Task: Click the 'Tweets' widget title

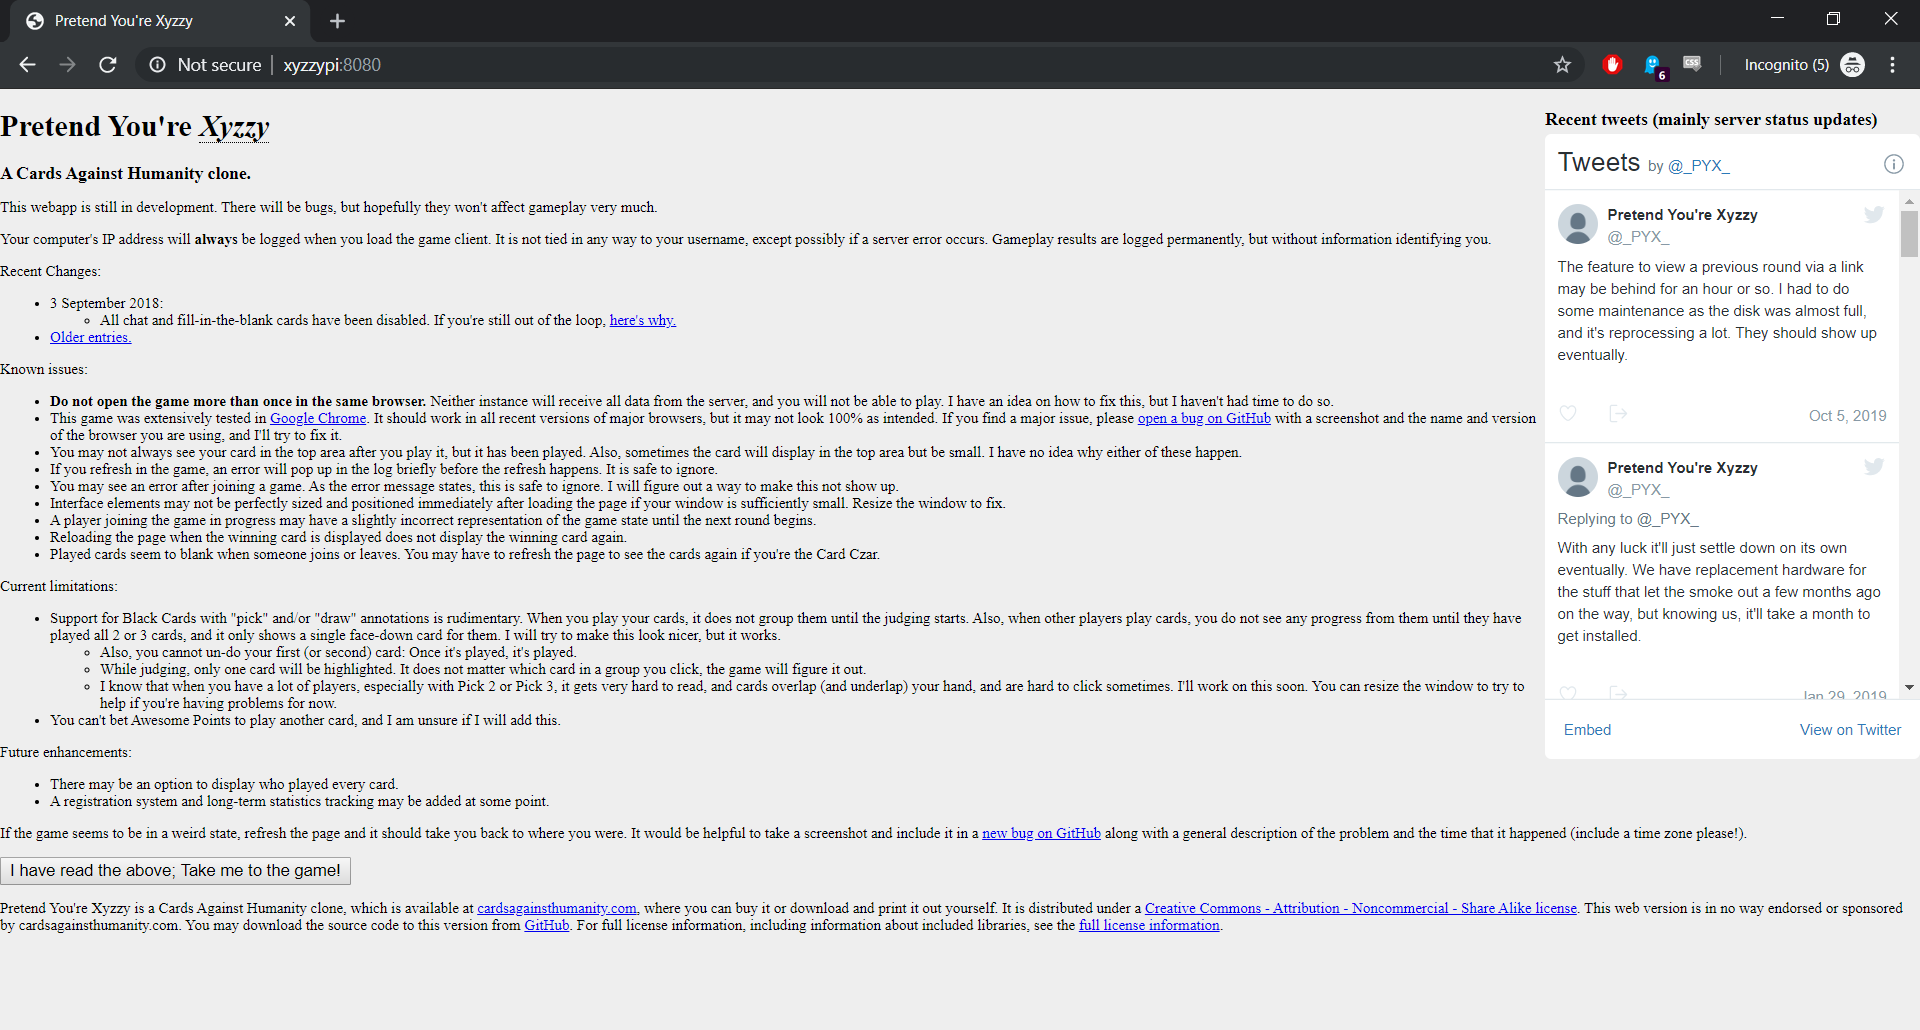Action: (1598, 162)
